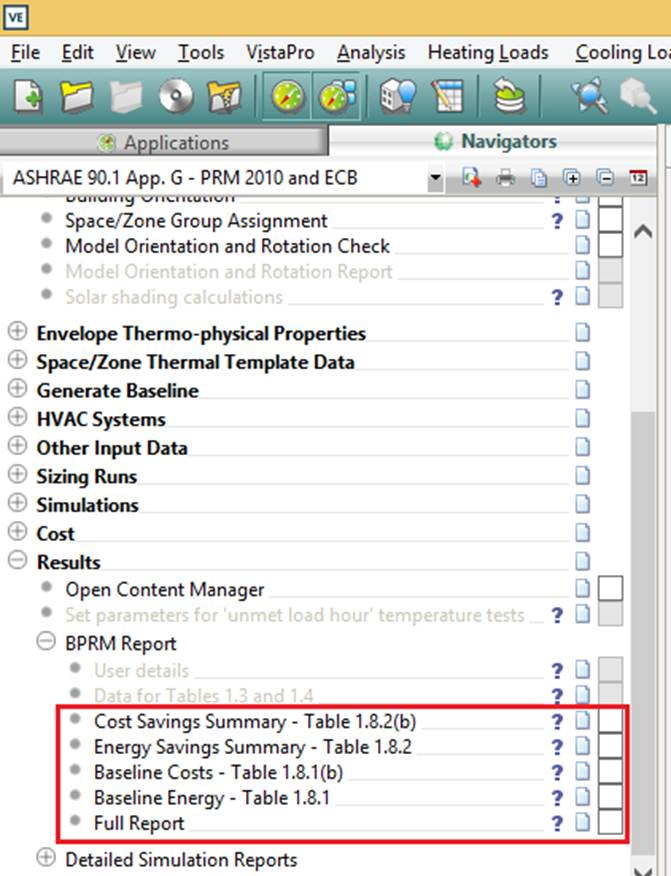This screenshot has width=671, height=876.
Task: Open the Tools menu
Action: (201, 53)
